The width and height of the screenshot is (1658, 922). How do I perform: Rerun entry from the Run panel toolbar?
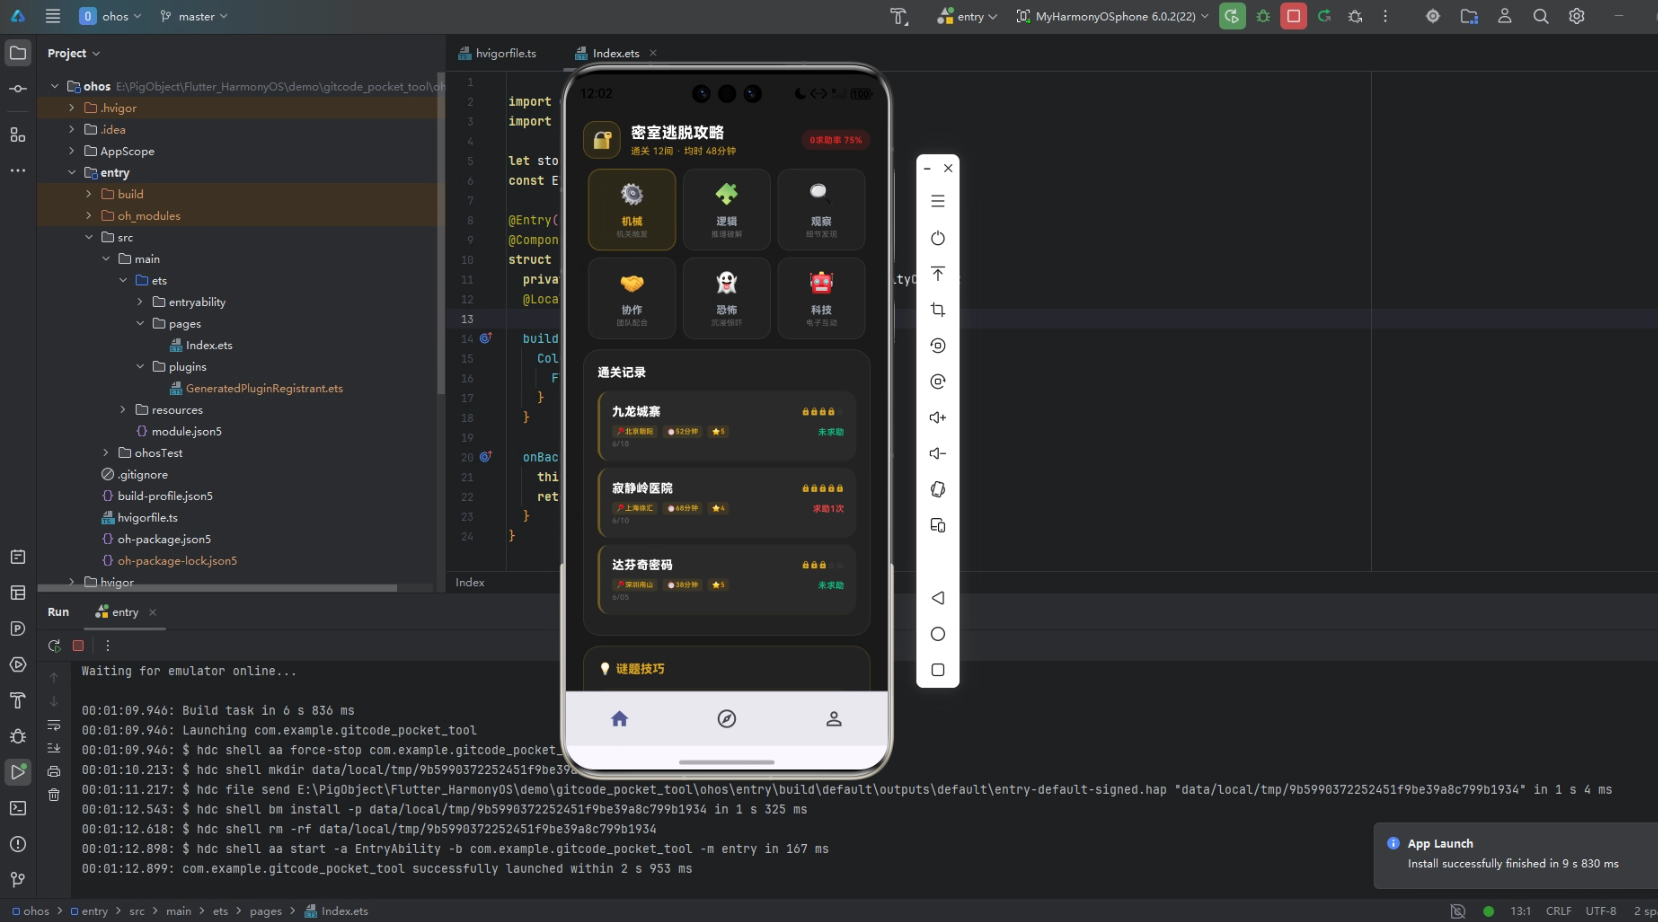coord(54,646)
